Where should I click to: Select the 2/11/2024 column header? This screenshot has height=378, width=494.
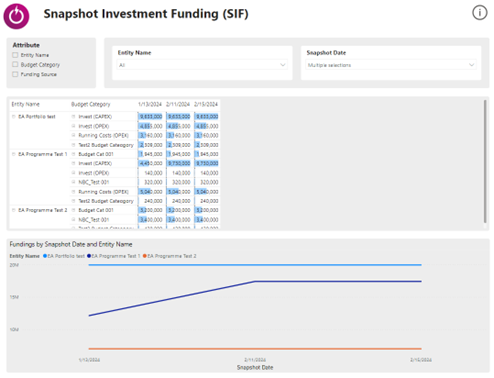[178, 104]
